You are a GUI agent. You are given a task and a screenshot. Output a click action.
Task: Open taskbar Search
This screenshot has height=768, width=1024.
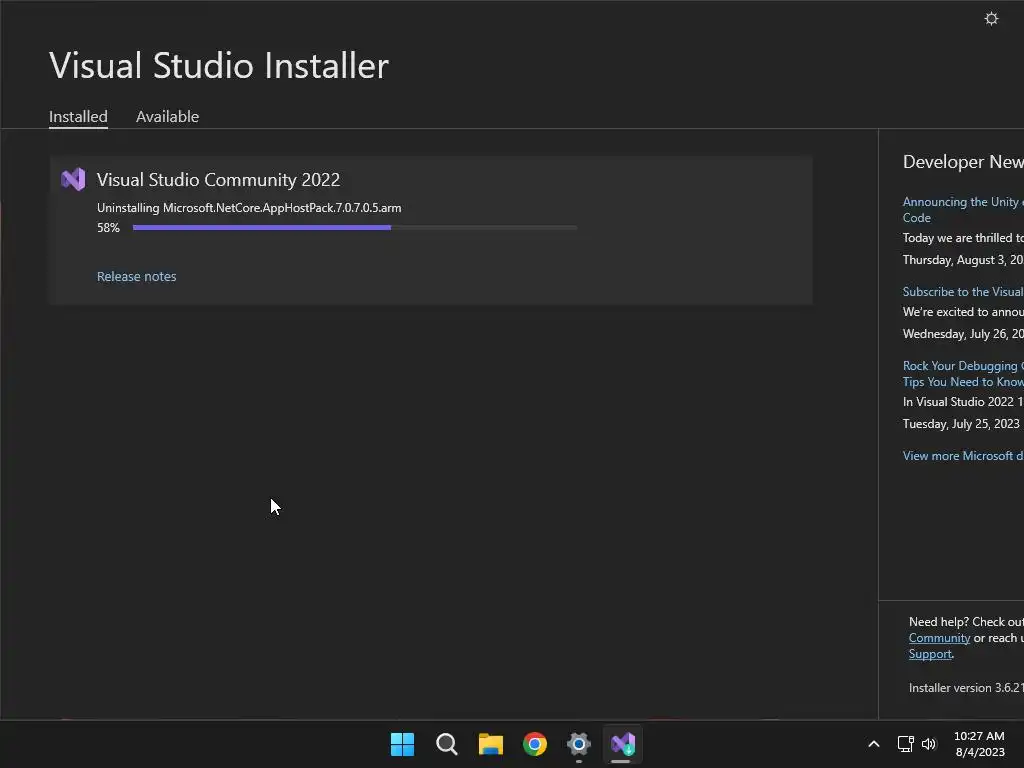447,744
